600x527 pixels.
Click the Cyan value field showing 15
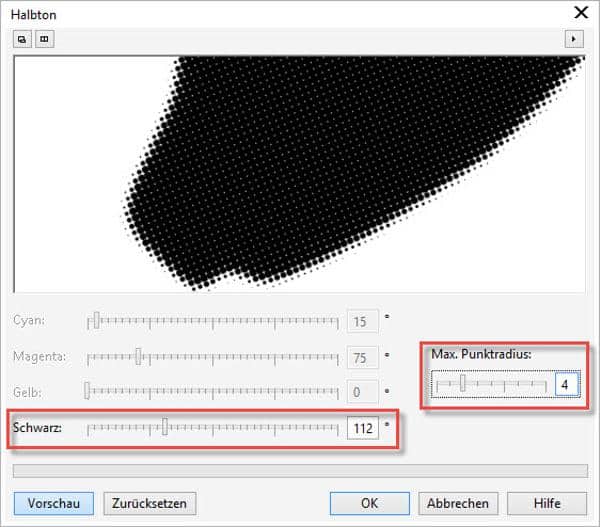[361, 322]
